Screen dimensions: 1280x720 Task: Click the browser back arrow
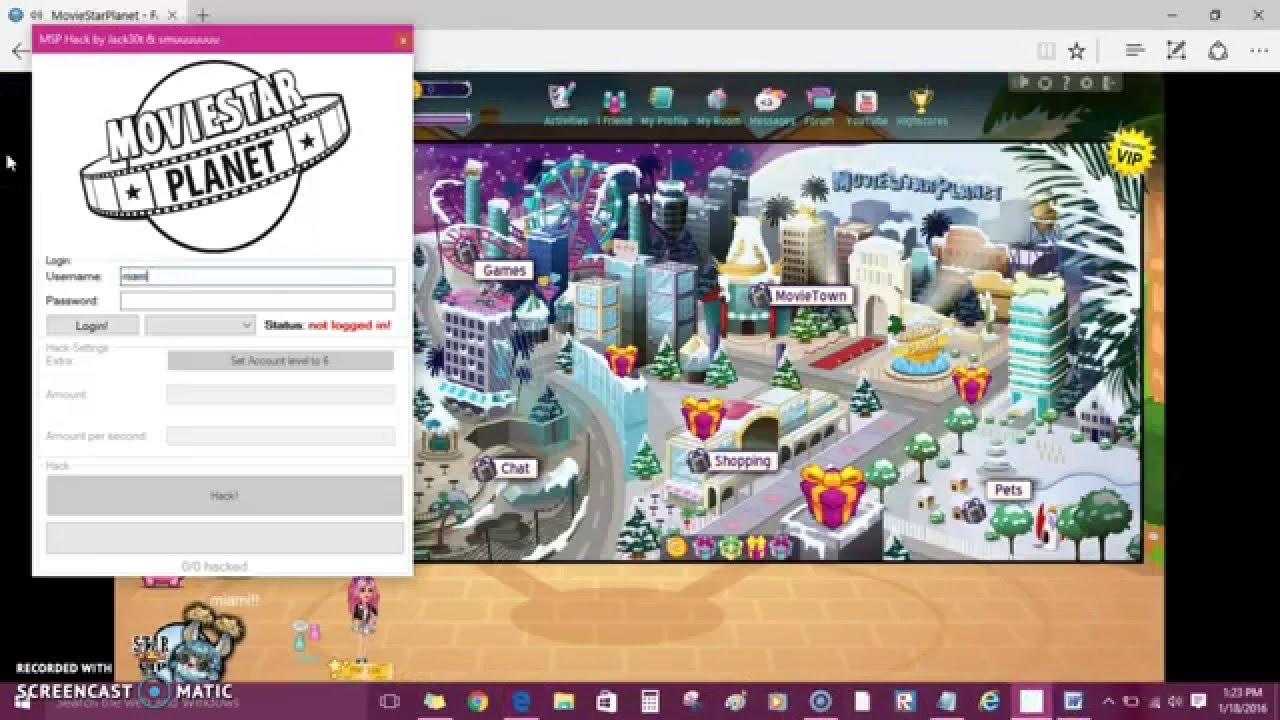(19, 51)
